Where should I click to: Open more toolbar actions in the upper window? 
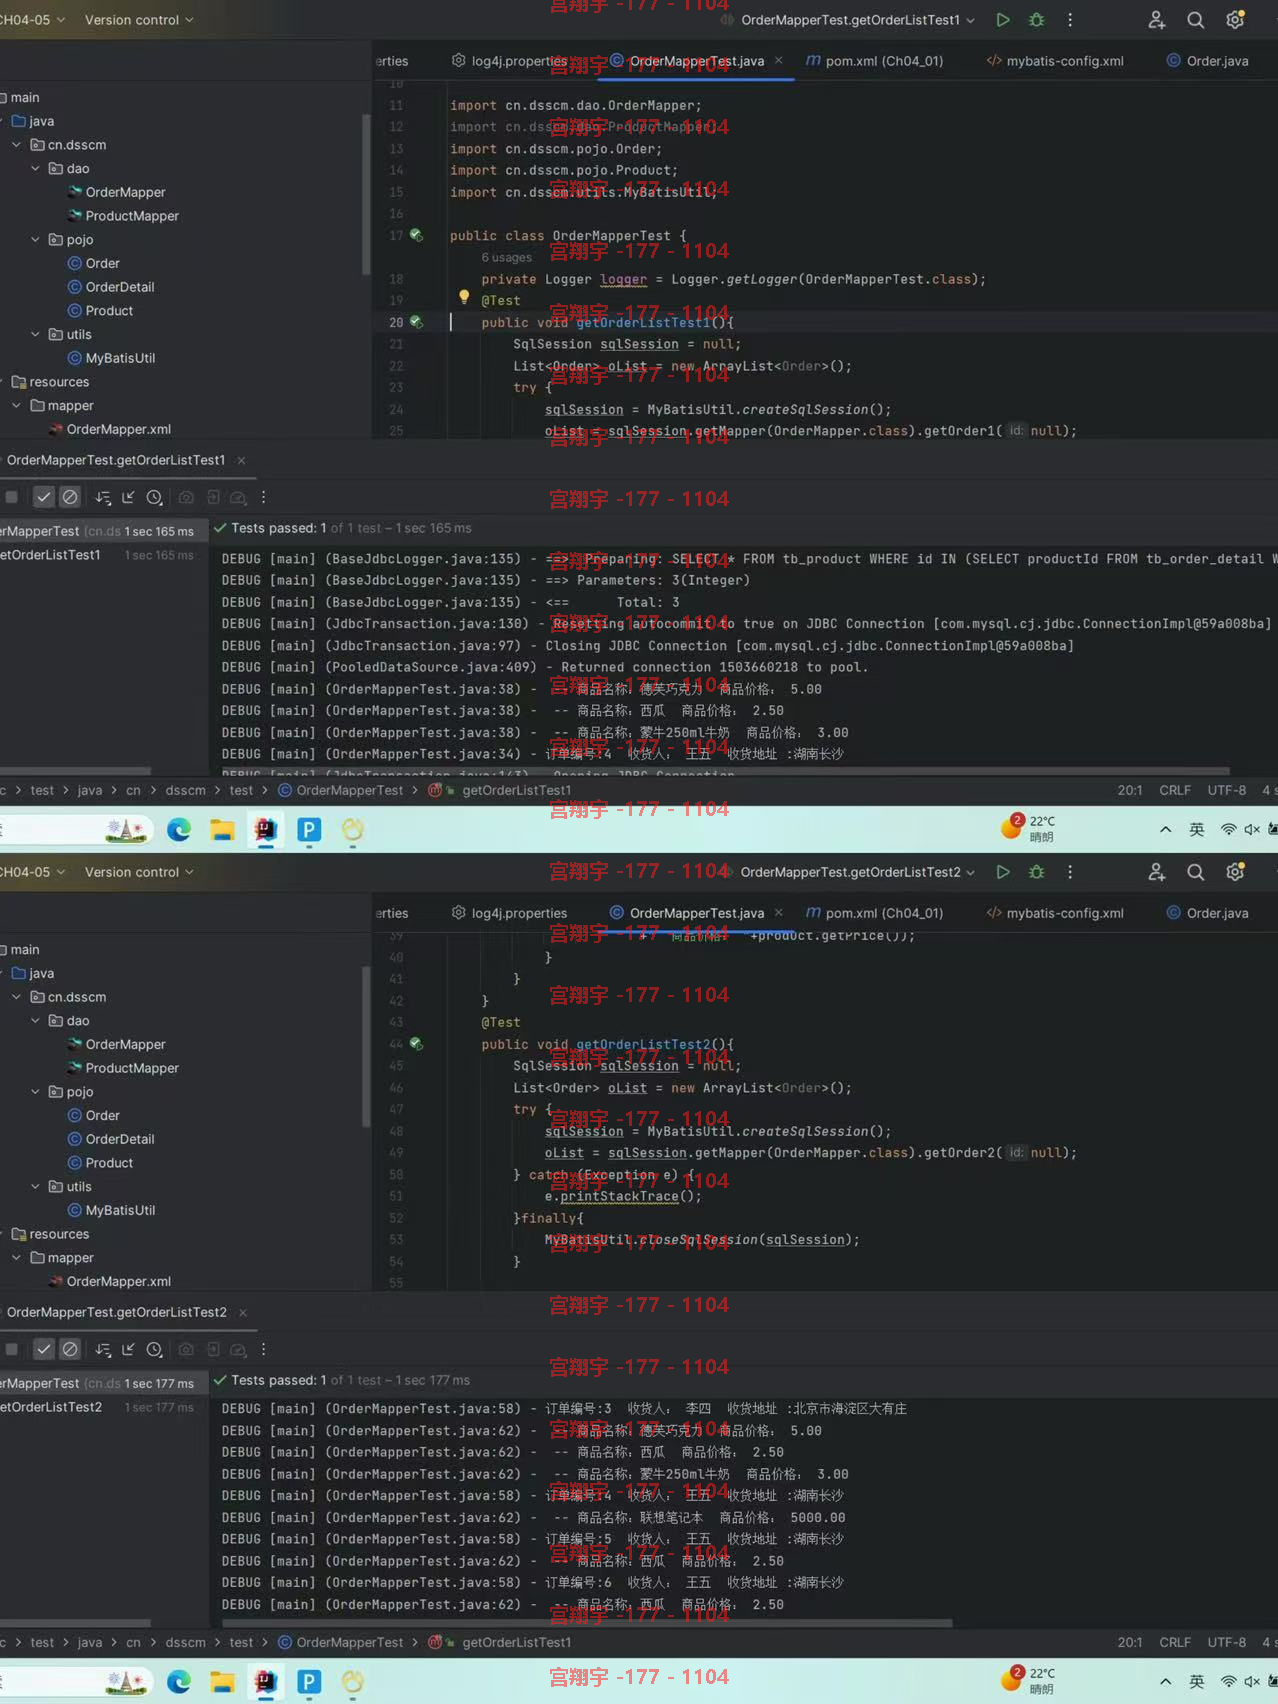[x=1070, y=20]
